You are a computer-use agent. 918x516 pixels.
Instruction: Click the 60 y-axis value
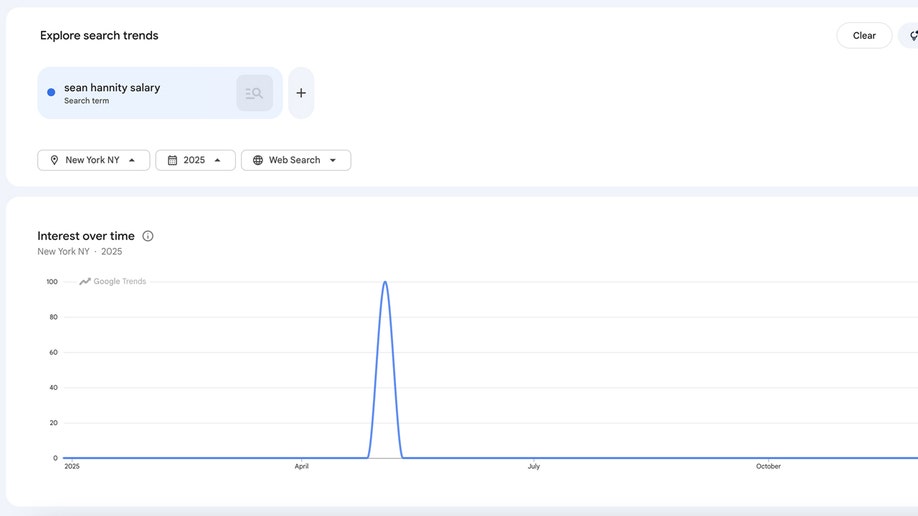(x=53, y=353)
